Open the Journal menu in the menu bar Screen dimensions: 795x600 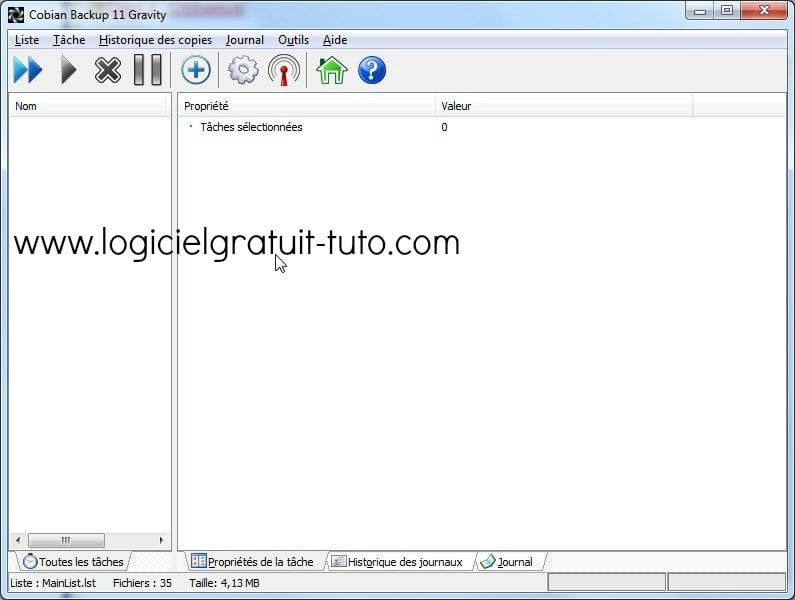(245, 40)
